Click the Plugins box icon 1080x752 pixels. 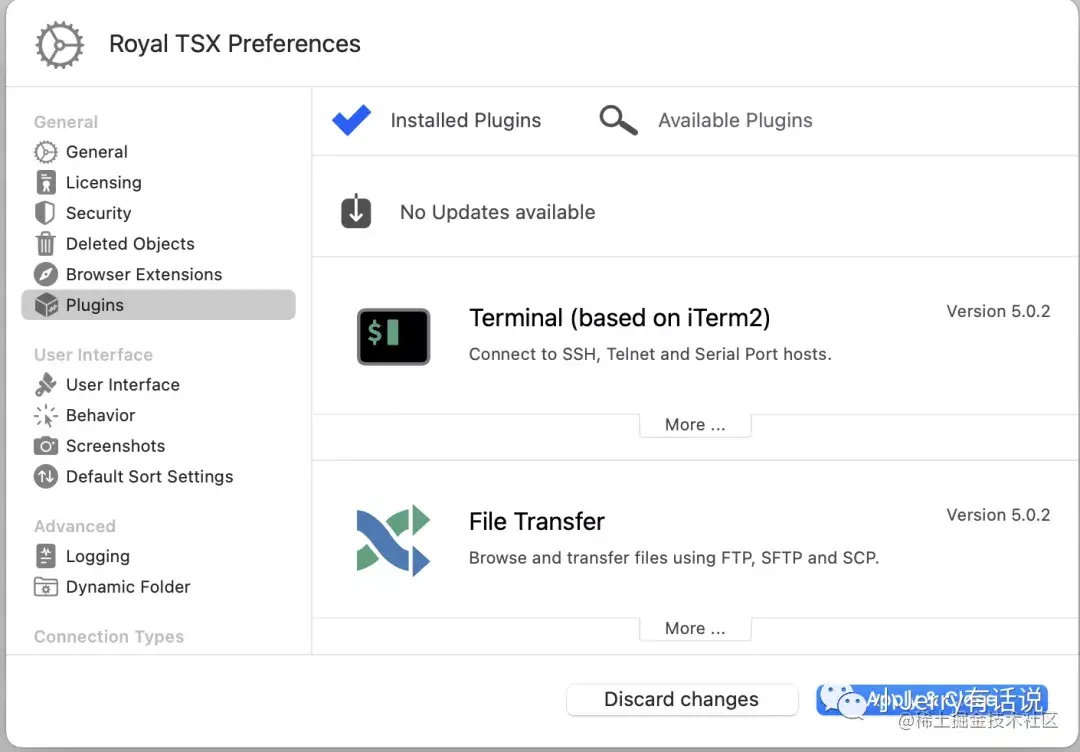point(46,304)
